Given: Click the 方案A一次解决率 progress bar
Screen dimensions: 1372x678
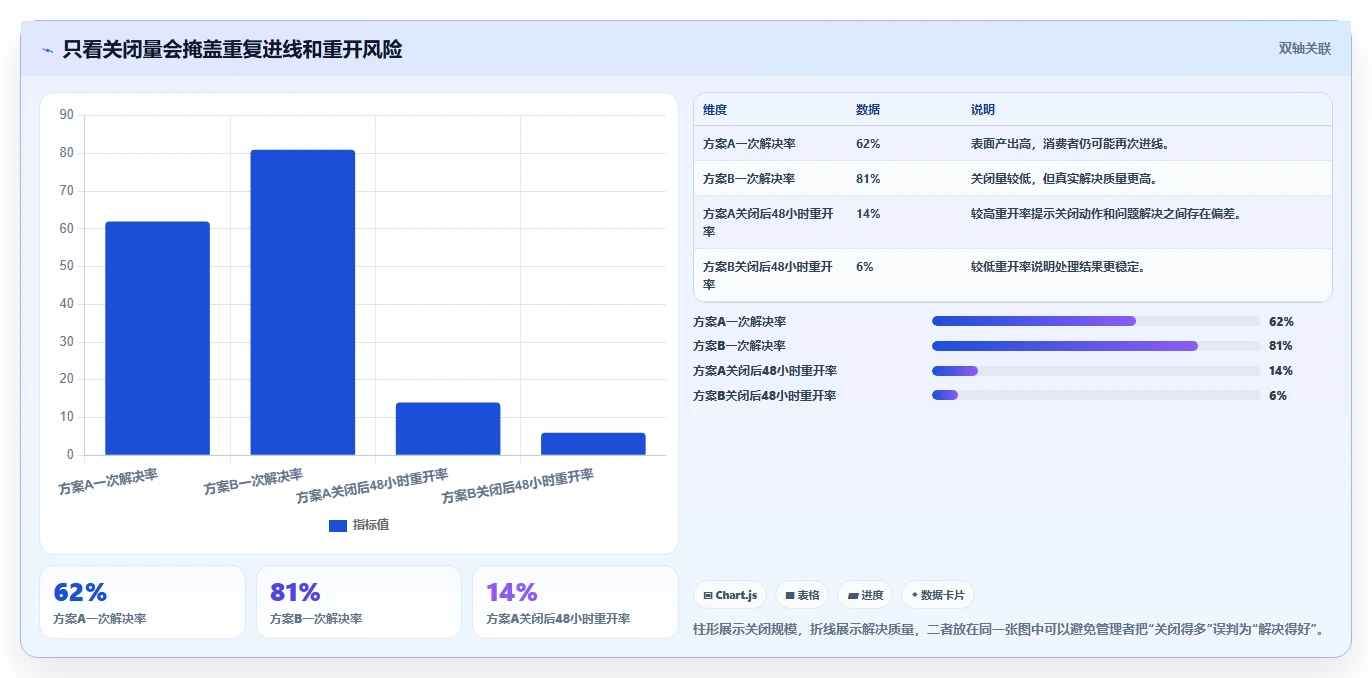Looking at the screenshot, I should [x=1096, y=321].
